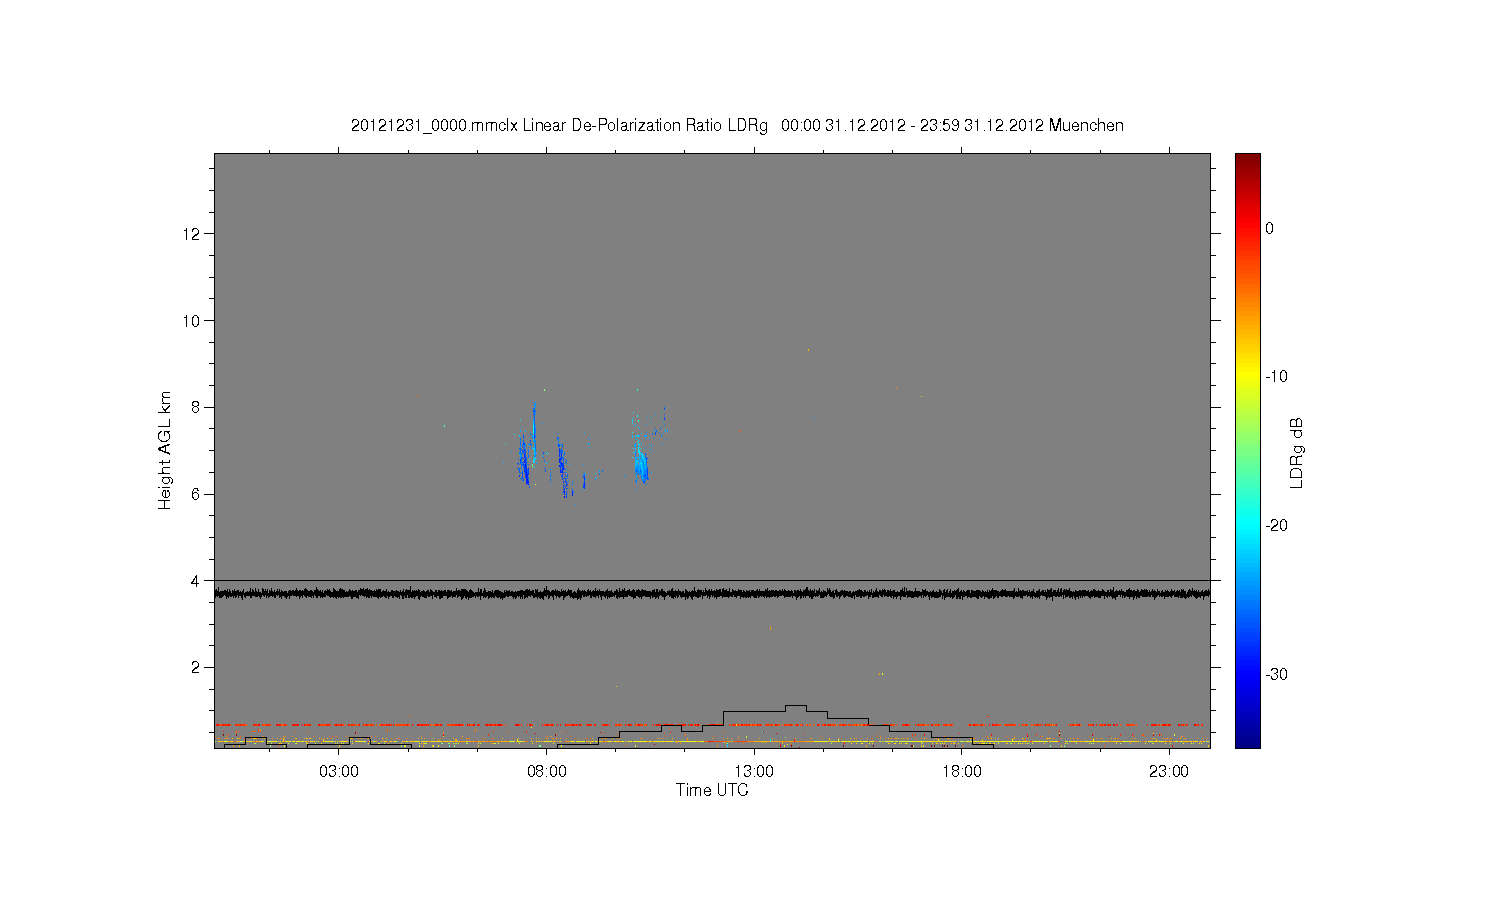Click the plot title text '20121231_0000.mmclx'
The height and width of the screenshot is (900, 1500).
(x=434, y=126)
